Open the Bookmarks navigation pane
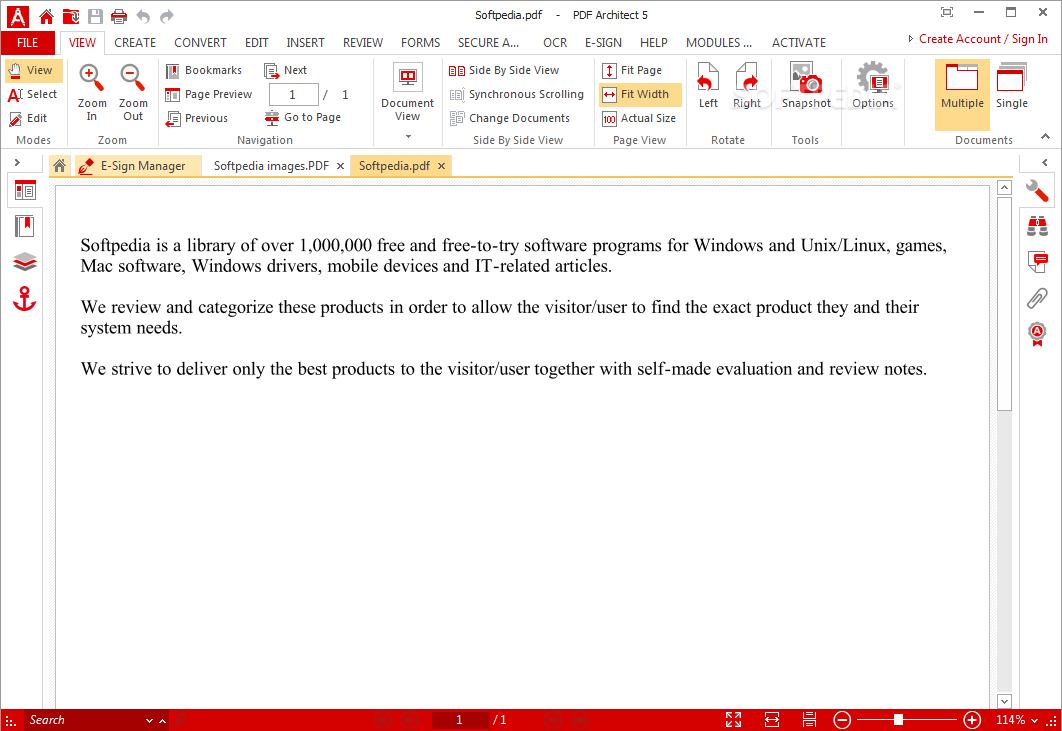The image size is (1062, 731). (204, 70)
